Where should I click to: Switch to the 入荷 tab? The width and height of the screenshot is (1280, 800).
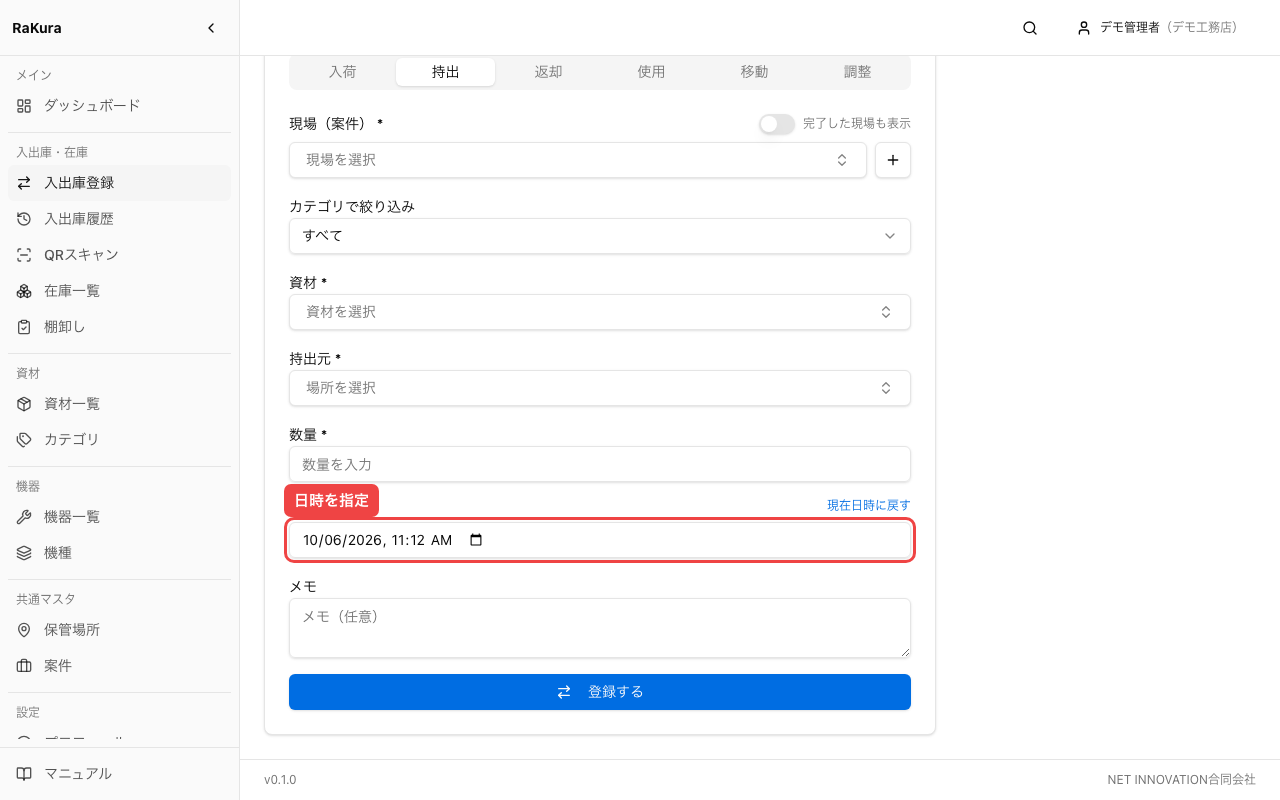342,72
